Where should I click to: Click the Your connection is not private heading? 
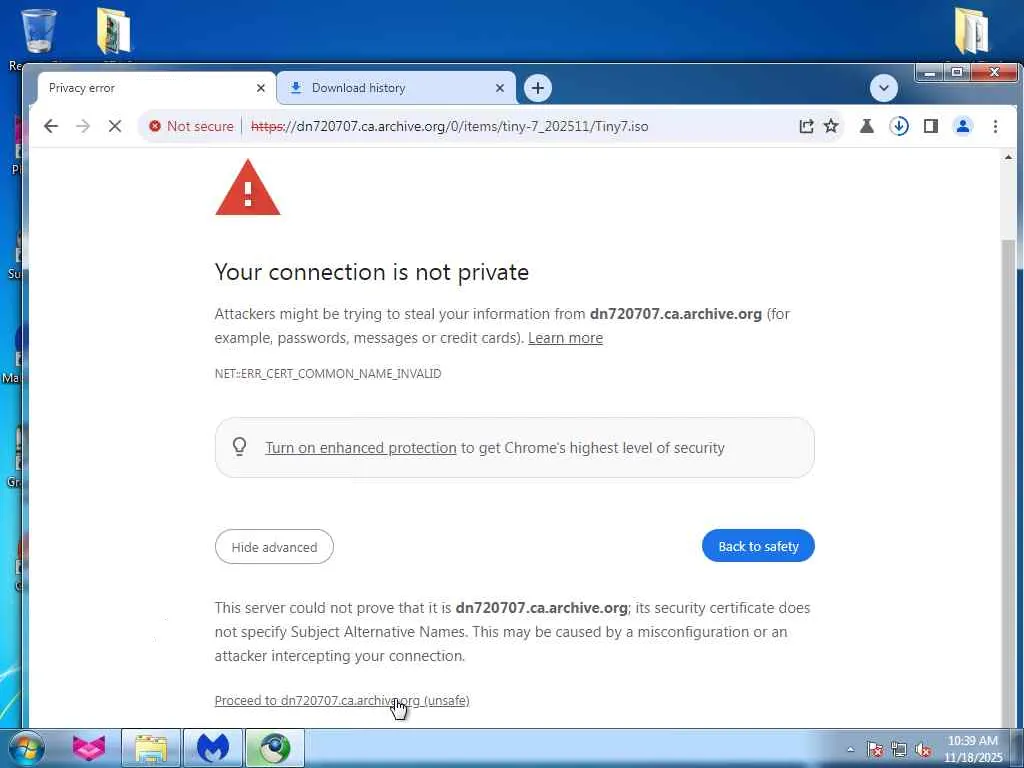tap(372, 272)
